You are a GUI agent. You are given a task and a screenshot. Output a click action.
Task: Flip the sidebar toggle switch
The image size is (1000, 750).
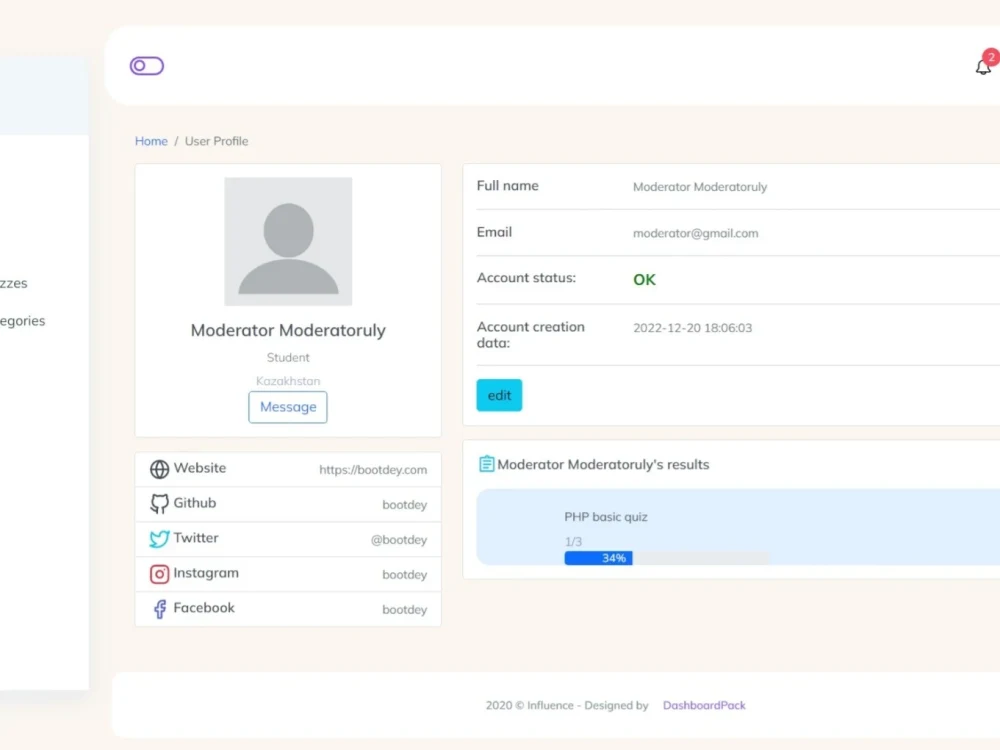(146, 65)
